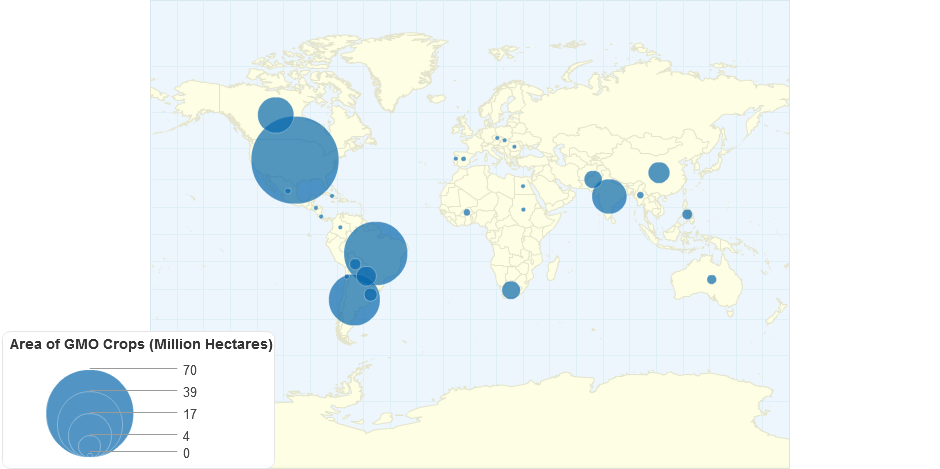Click the small Myanmar dot
Viewport: 940px width, 469px height.
[640, 195]
